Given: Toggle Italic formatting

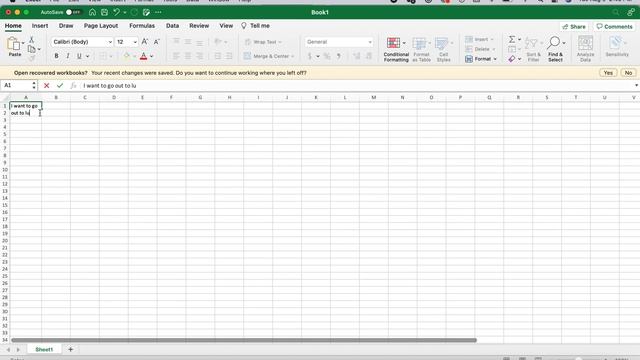Looking at the screenshot, I should pos(68,56).
